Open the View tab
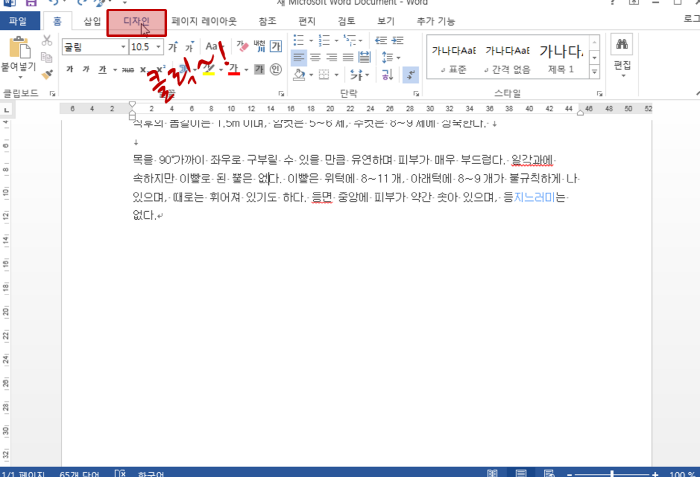The image size is (700, 477). pyautogui.click(x=386, y=21)
